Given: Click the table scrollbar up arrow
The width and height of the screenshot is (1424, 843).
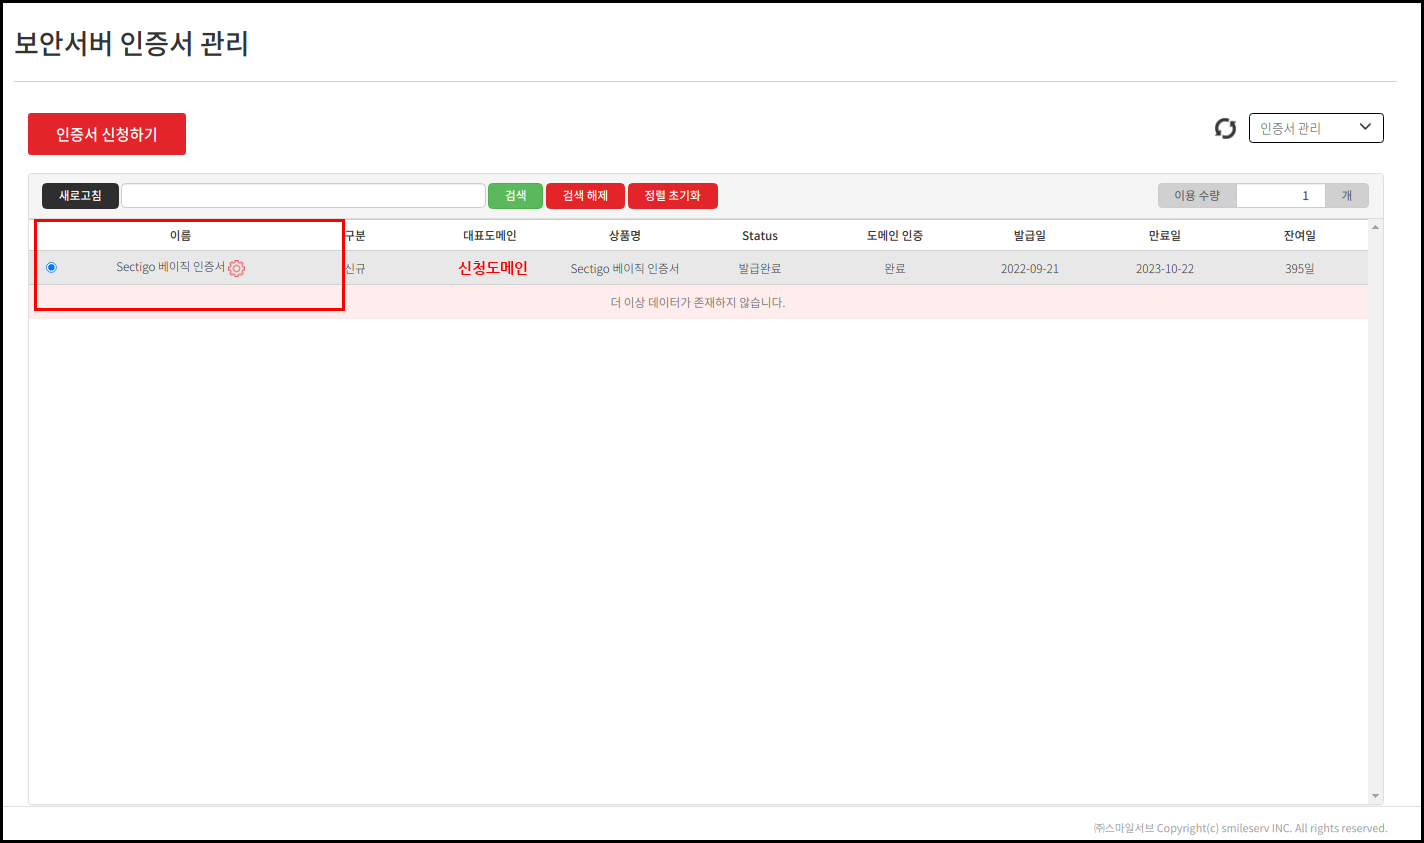Looking at the screenshot, I should click(1376, 227).
